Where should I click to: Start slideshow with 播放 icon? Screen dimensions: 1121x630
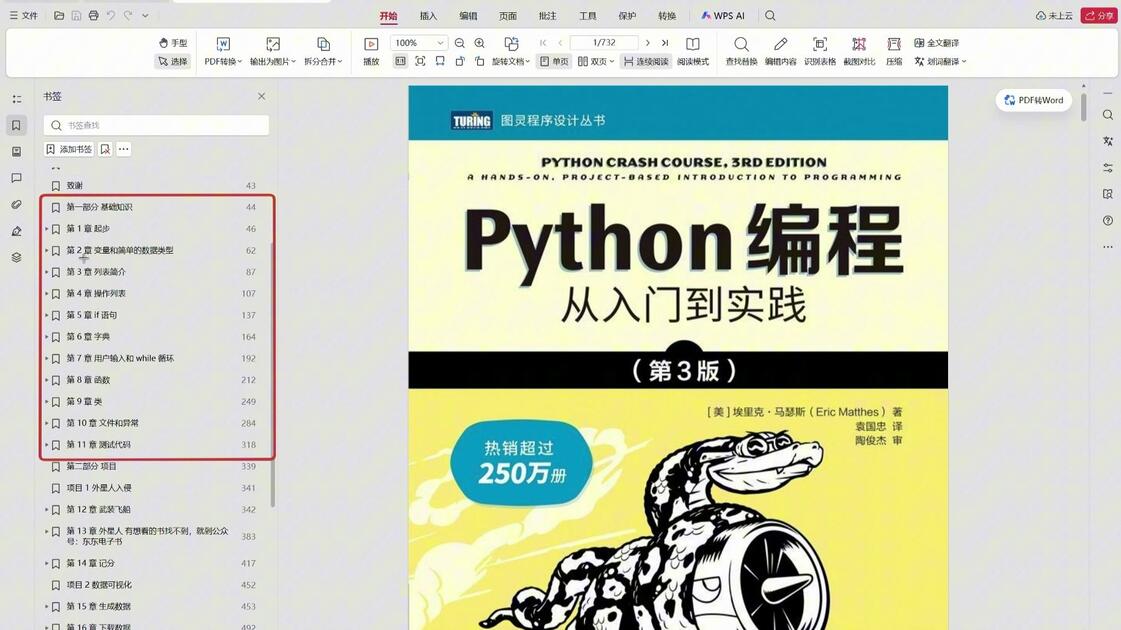coord(371,51)
